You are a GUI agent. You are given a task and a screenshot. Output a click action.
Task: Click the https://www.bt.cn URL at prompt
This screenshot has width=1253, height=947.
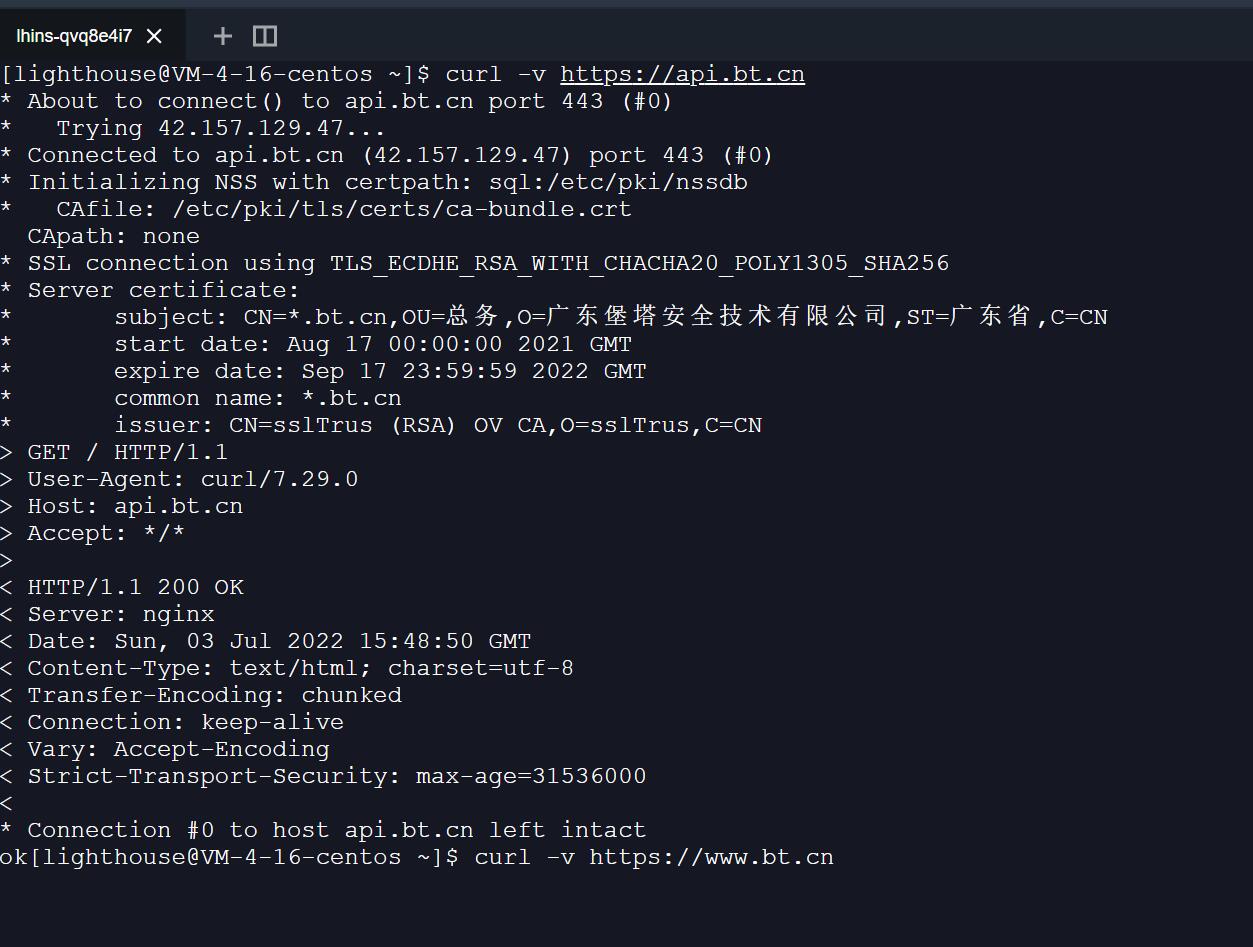click(x=711, y=857)
